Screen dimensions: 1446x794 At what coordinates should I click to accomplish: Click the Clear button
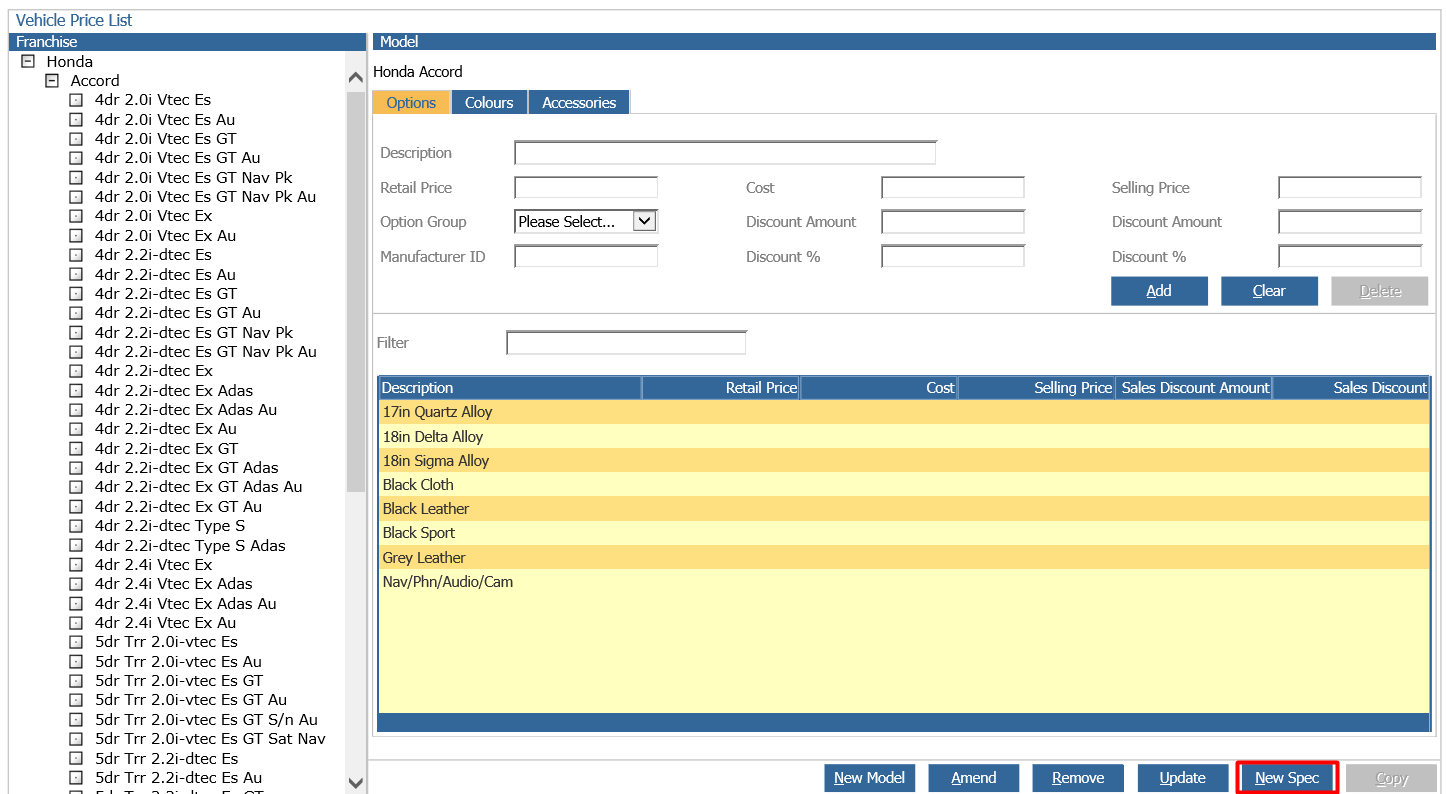pos(1269,291)
